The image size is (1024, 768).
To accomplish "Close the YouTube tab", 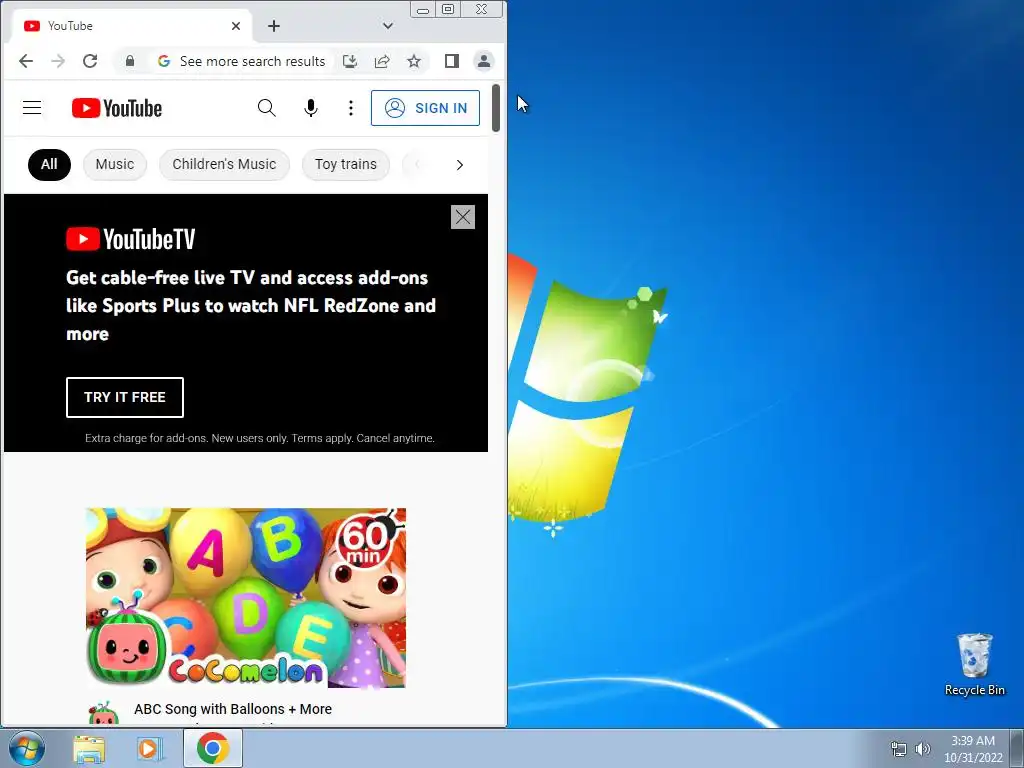I will pos(236,26).
